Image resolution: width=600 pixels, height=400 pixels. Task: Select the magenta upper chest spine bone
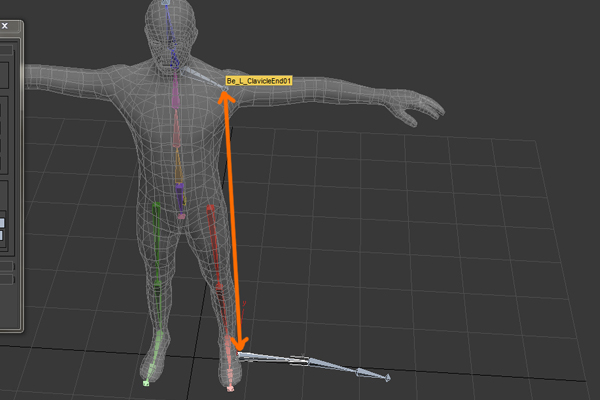175,90
